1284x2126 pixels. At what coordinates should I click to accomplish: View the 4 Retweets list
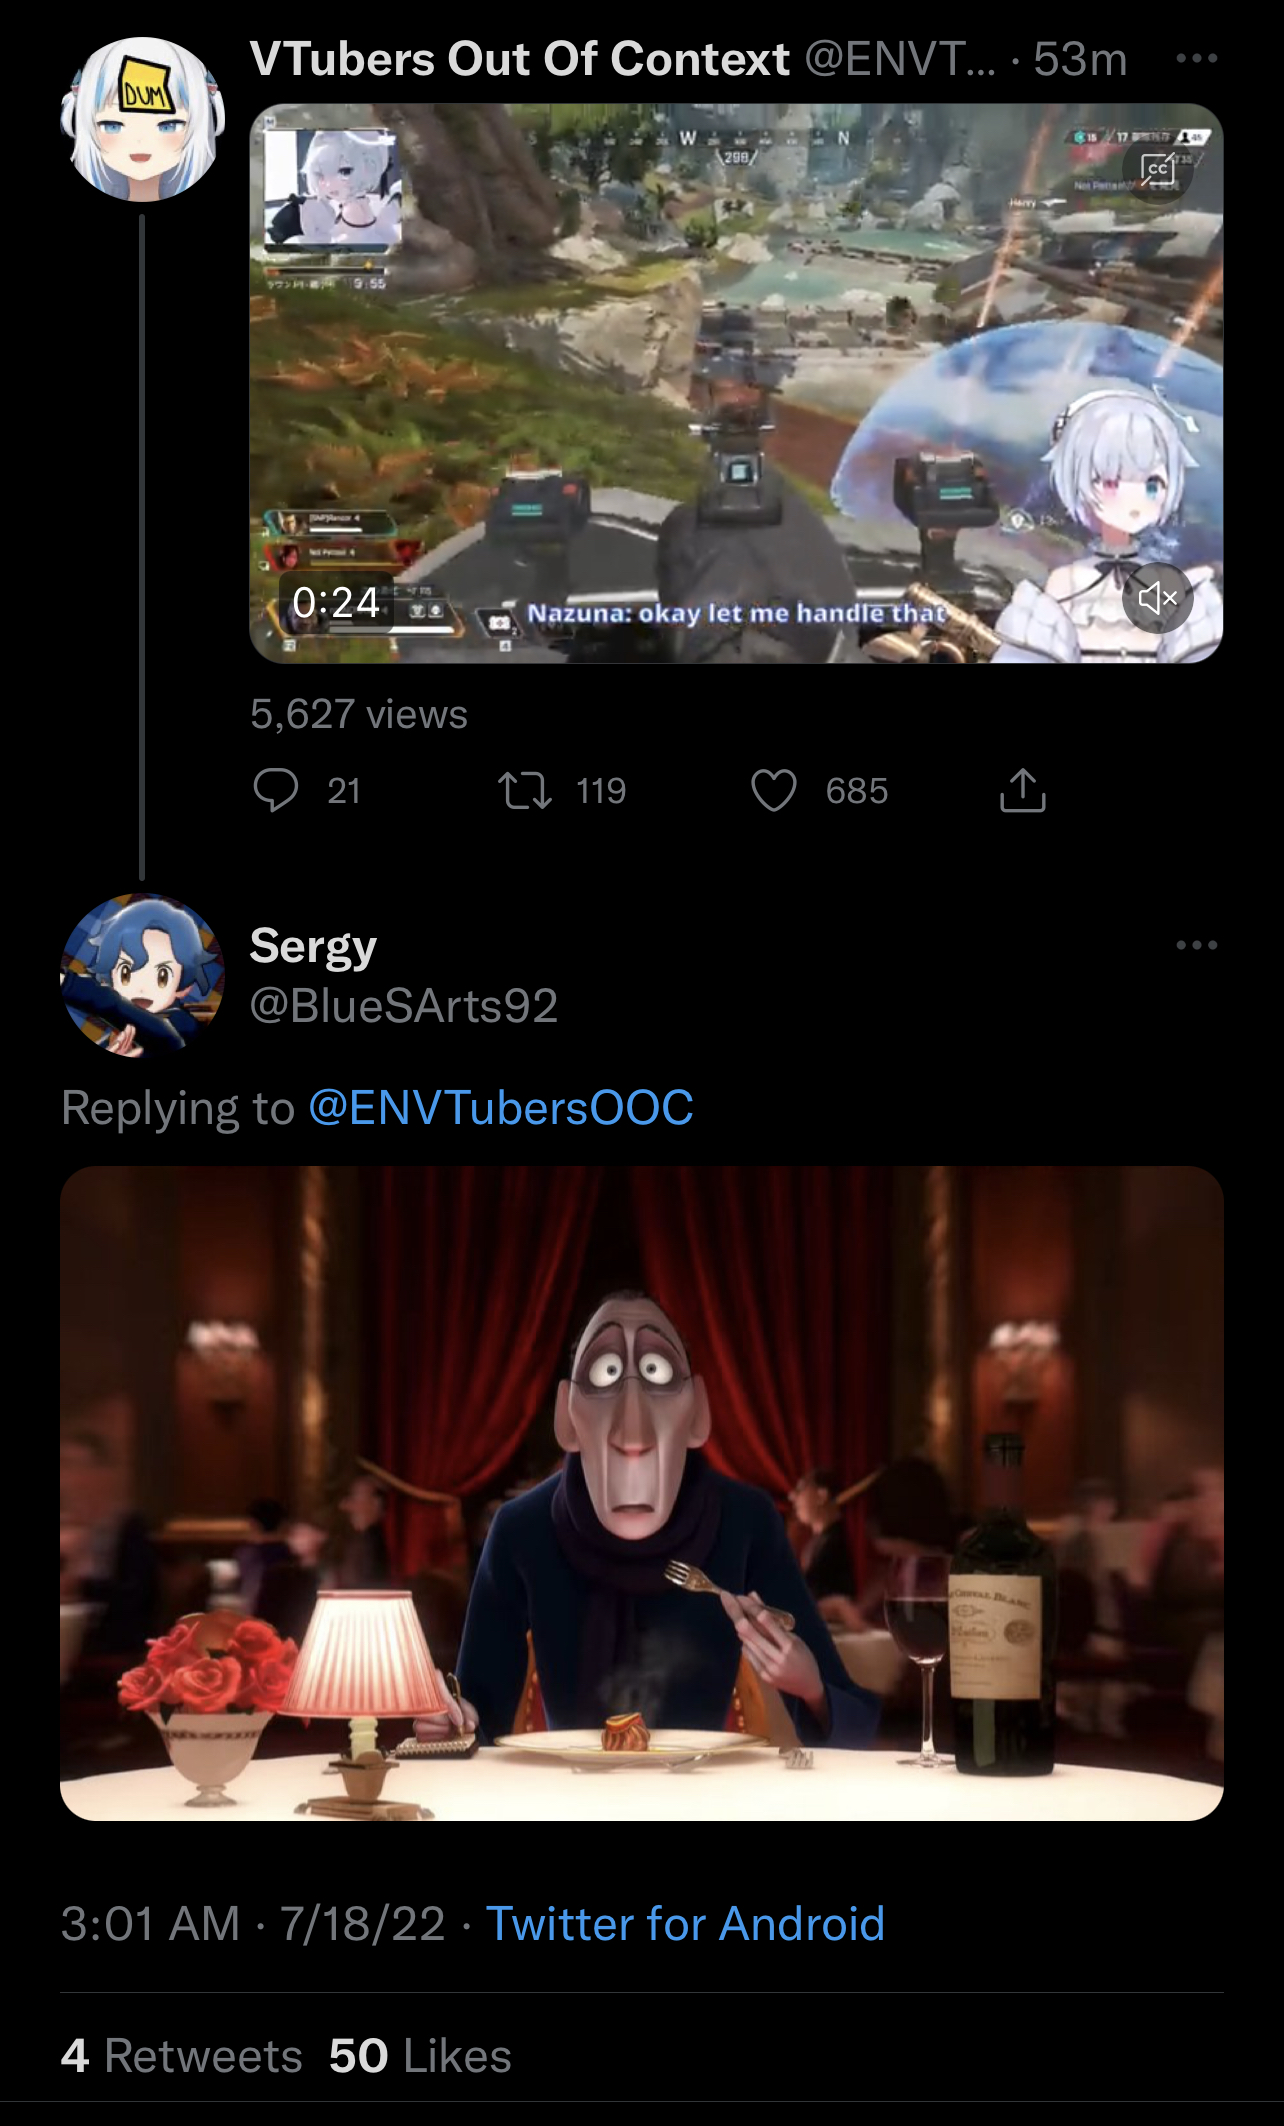181,2056
